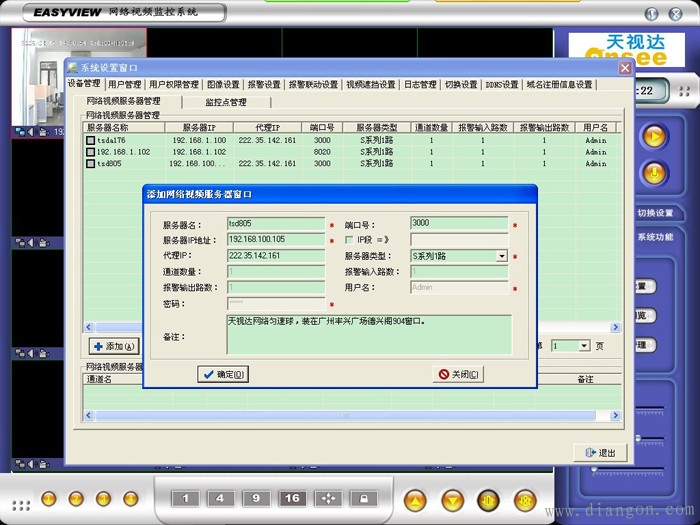Screen dimensions: 700x525
Task: Close the 系统设置窗口 dialog
Action: click(x=625, y=68)
